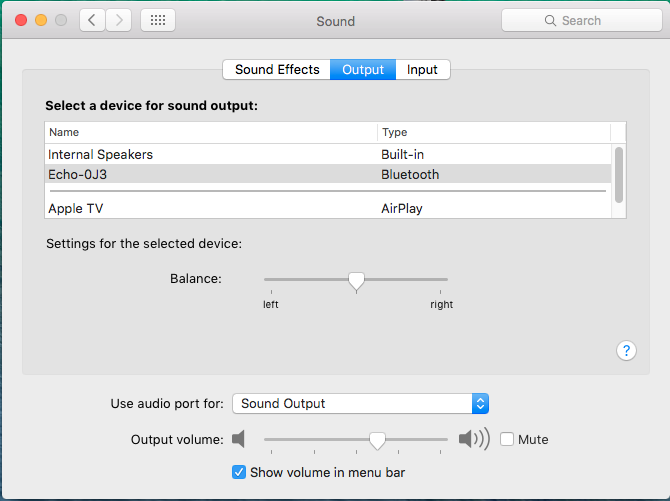Choose Apple TV AirPlay device
The width and height of the screenshot is (670, 501).
328,208
